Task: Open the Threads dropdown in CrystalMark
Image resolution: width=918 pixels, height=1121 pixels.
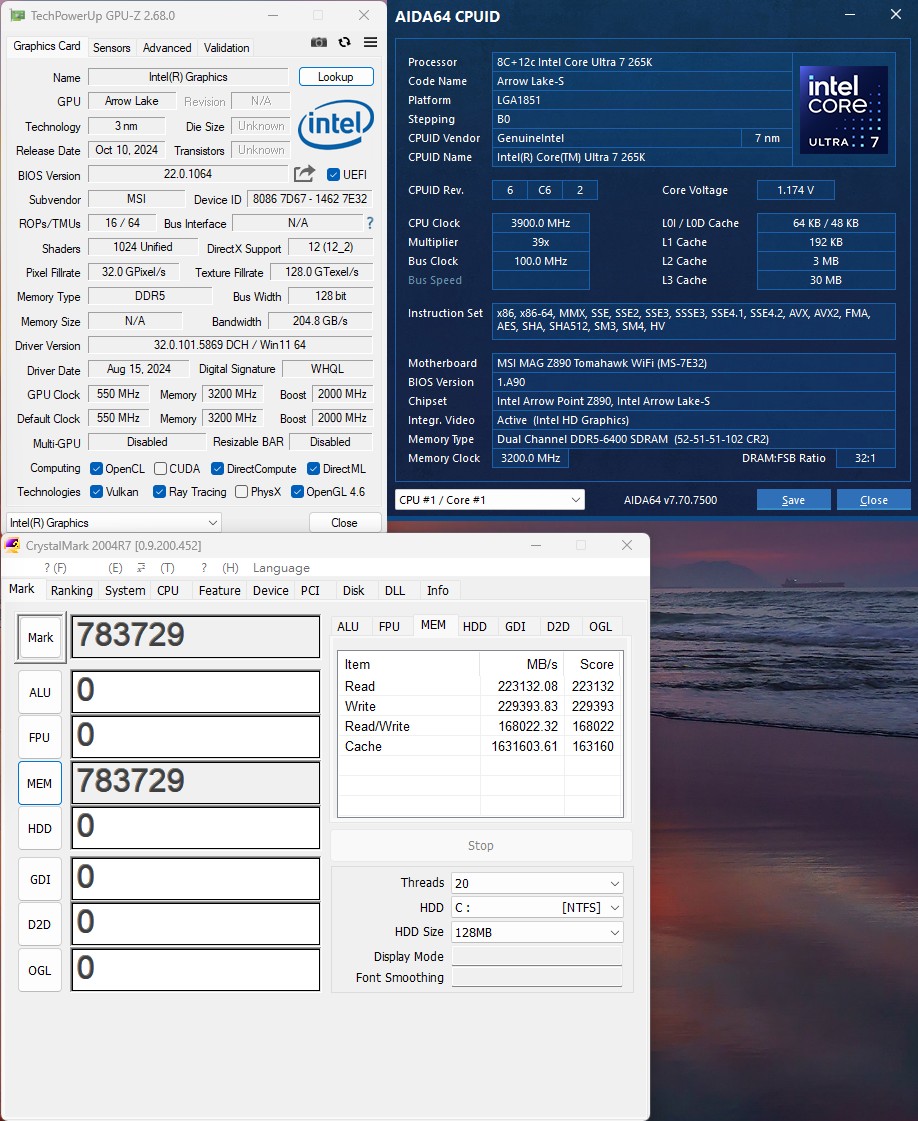Action: coord(537,884)
